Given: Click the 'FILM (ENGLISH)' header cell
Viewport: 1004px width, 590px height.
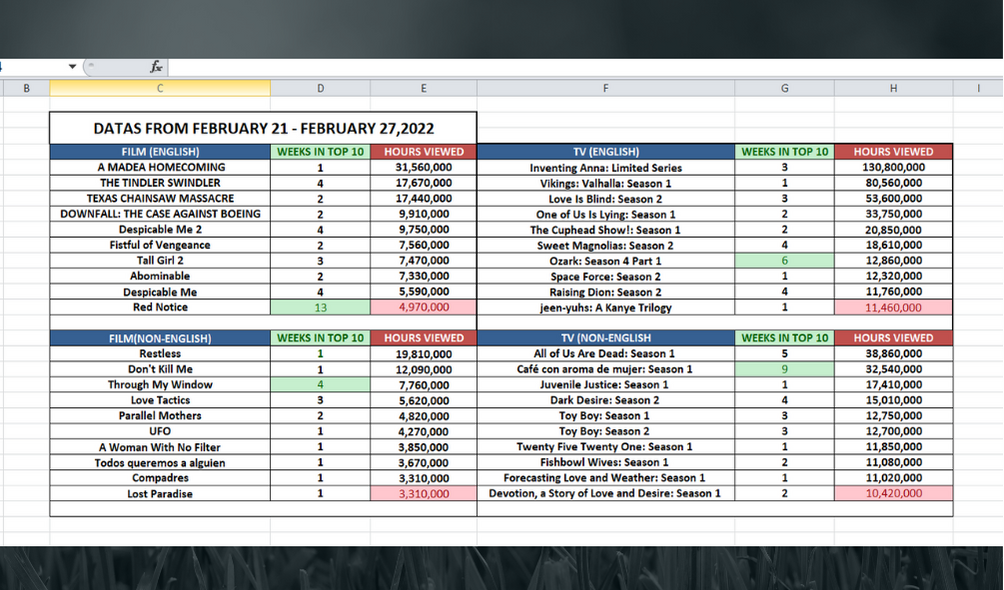Looking at the screenshot, I should coord(160,152).
